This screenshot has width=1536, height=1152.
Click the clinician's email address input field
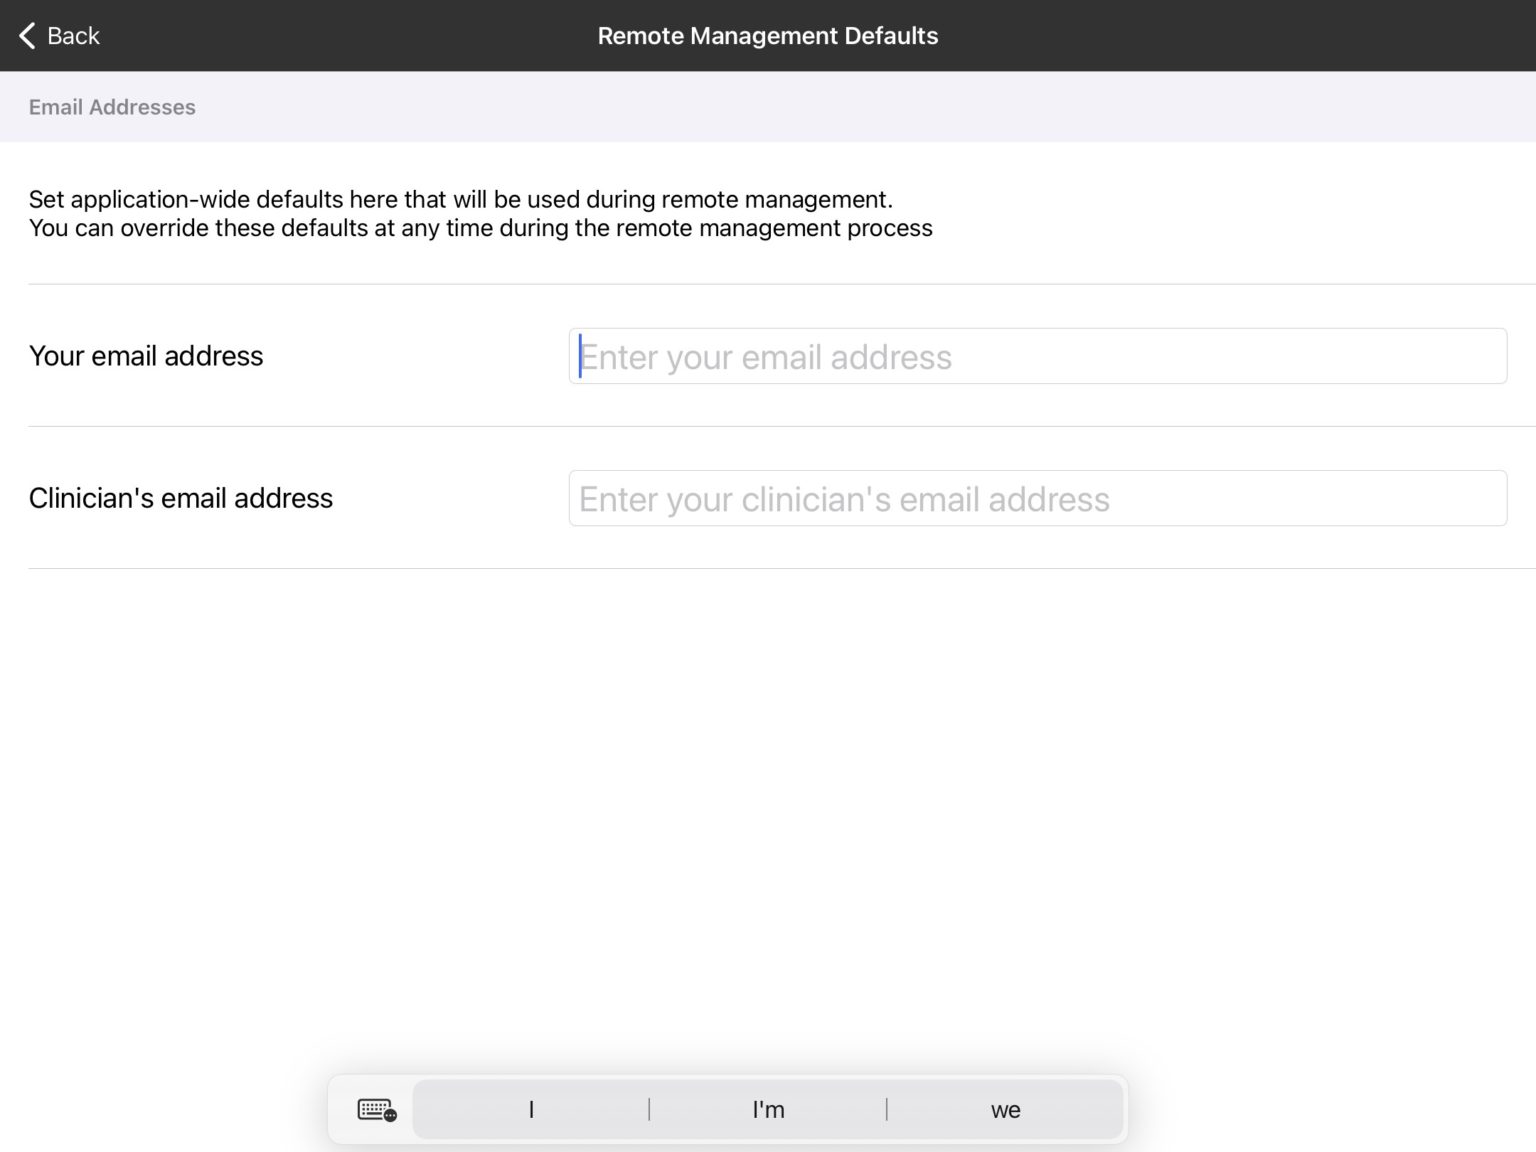pos(1037,499)
